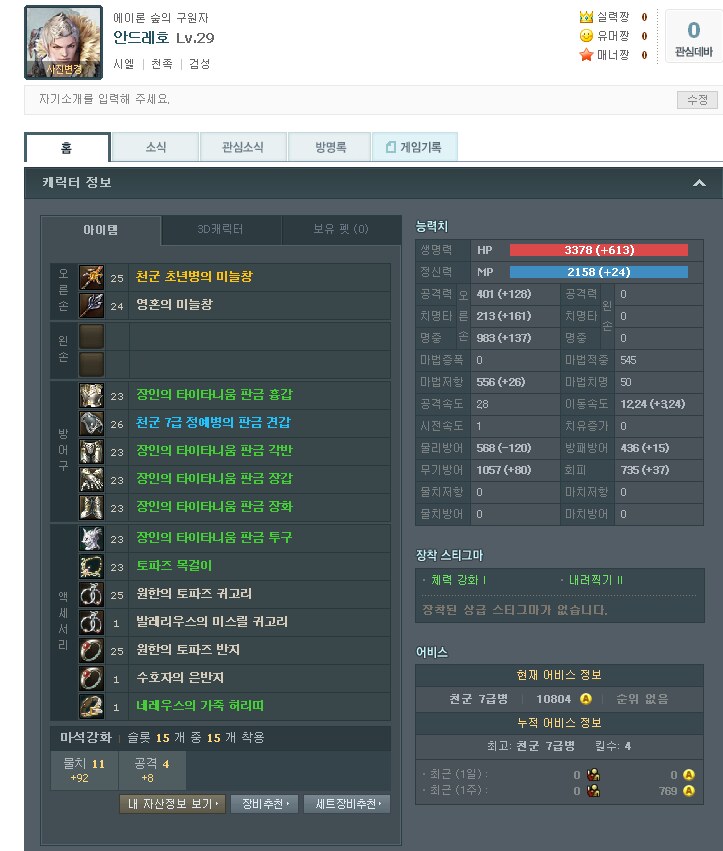Click the 사진변경 character portrait
Screen dimensions: 723x851
tap(64, 42)
